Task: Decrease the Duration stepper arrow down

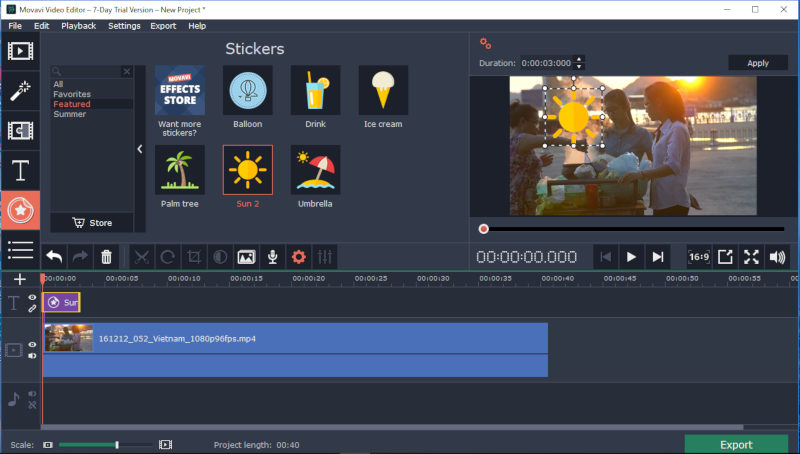Action: click(x=579, y=66)
